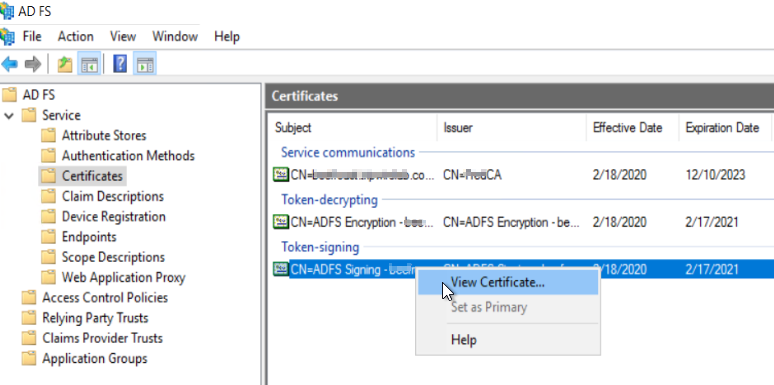Click the Service communications certificate icon

[x=281, y=174]
